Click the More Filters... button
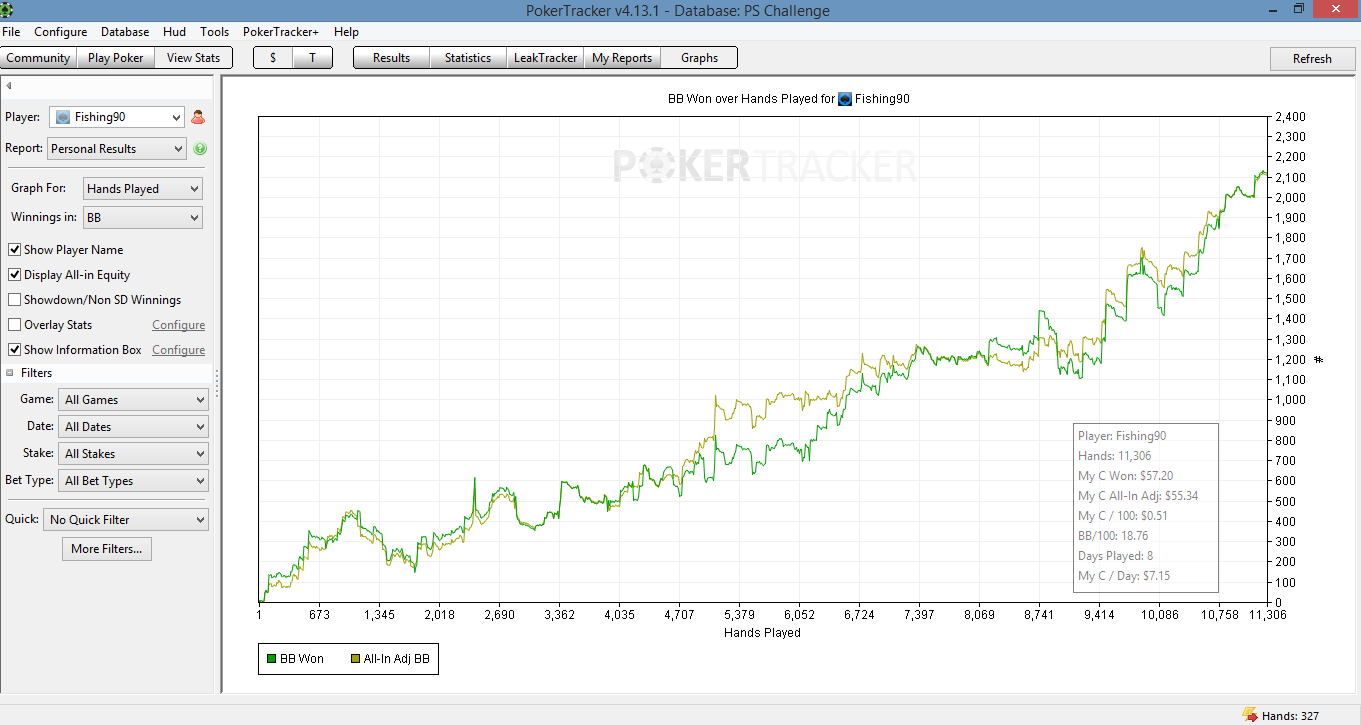 [x=107, y=549]
